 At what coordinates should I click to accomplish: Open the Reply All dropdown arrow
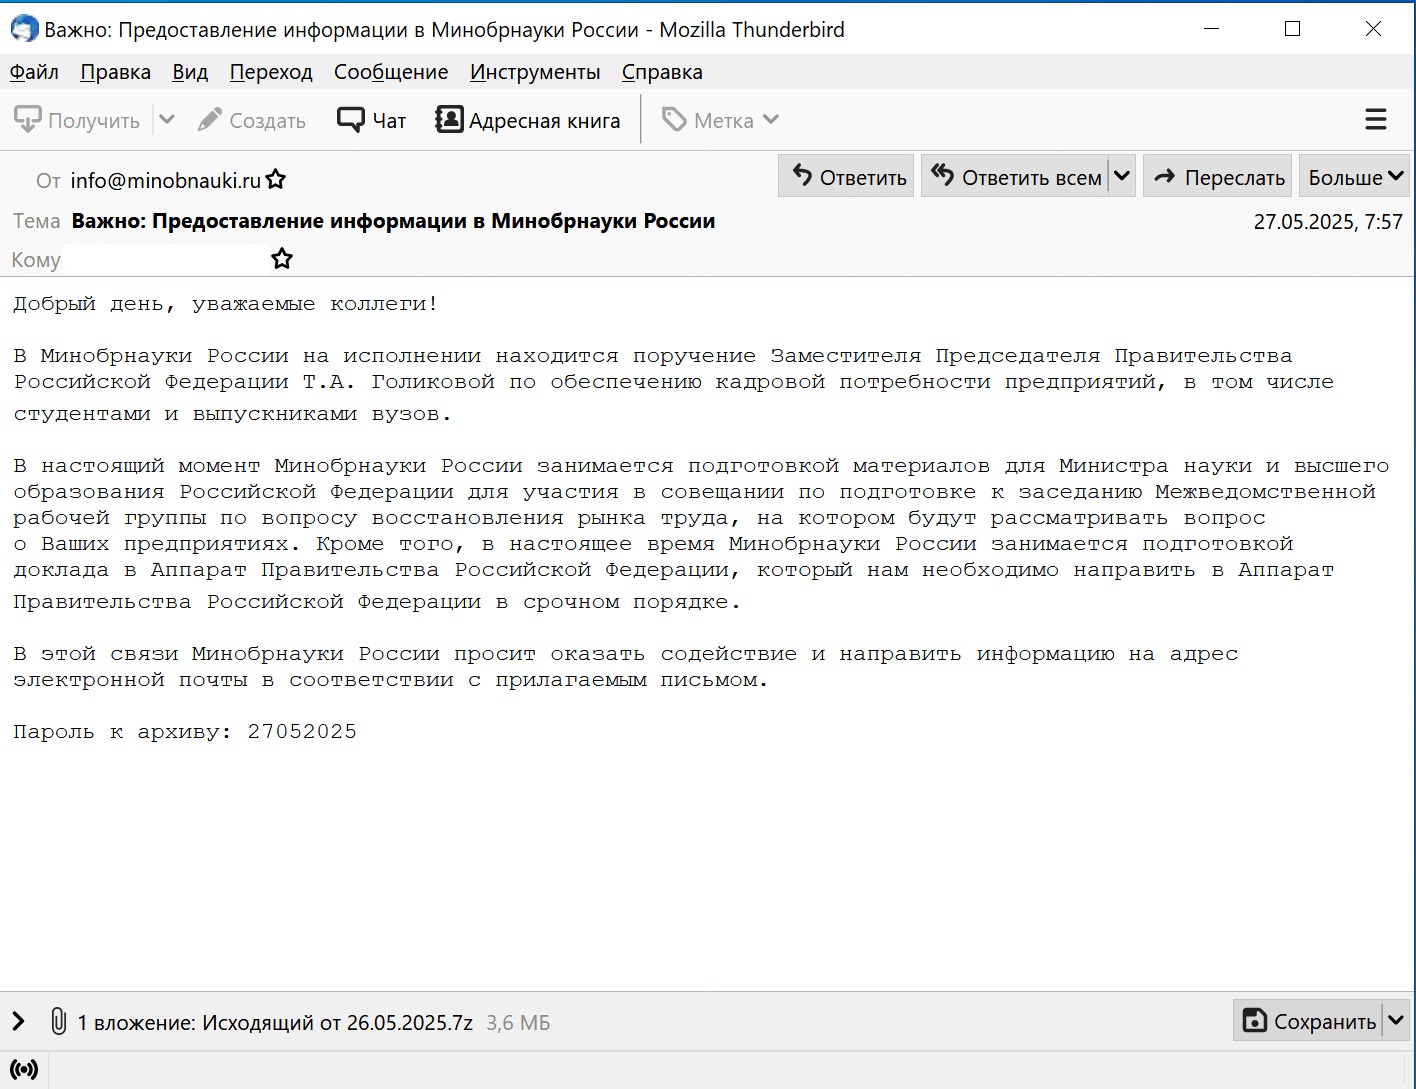coord(1122,177)
